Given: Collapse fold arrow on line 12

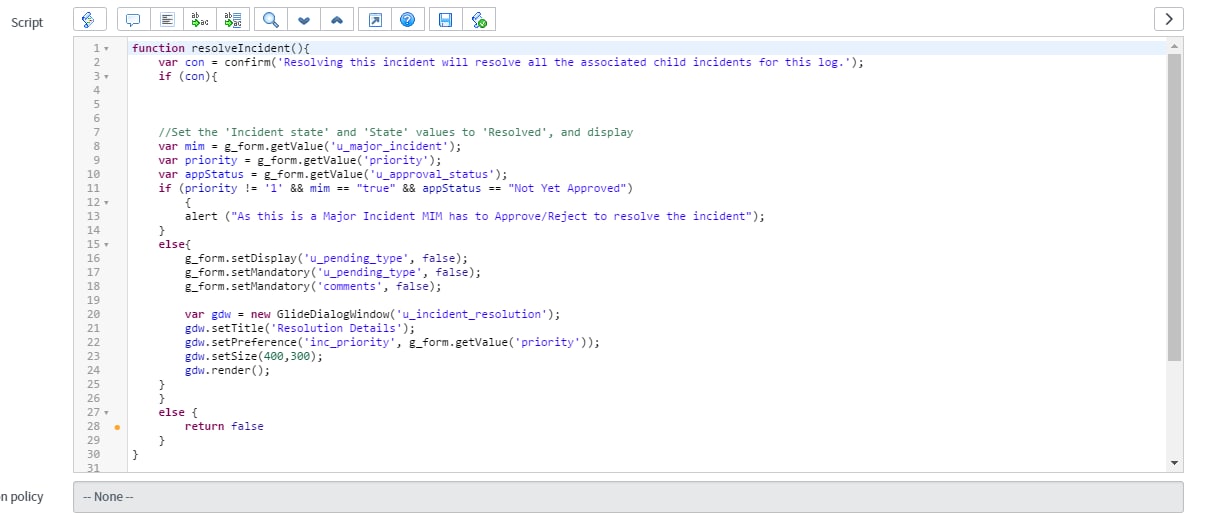Looking at the screenshot, I should pos(107,202).
